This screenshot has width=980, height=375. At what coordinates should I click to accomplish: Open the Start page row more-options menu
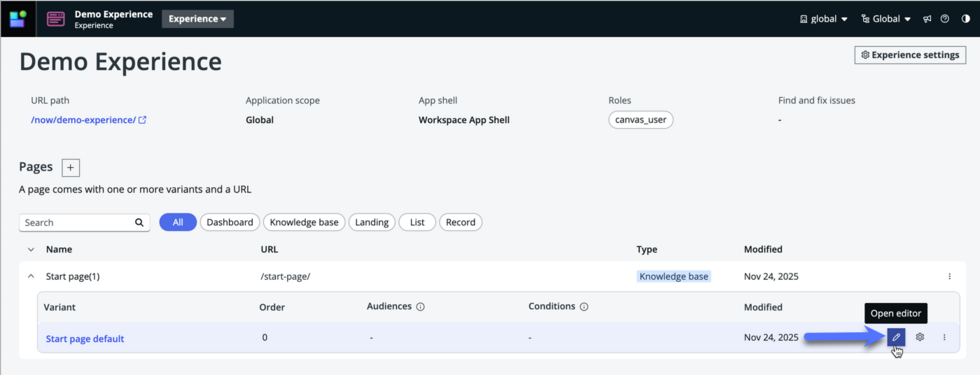point(949,276)
